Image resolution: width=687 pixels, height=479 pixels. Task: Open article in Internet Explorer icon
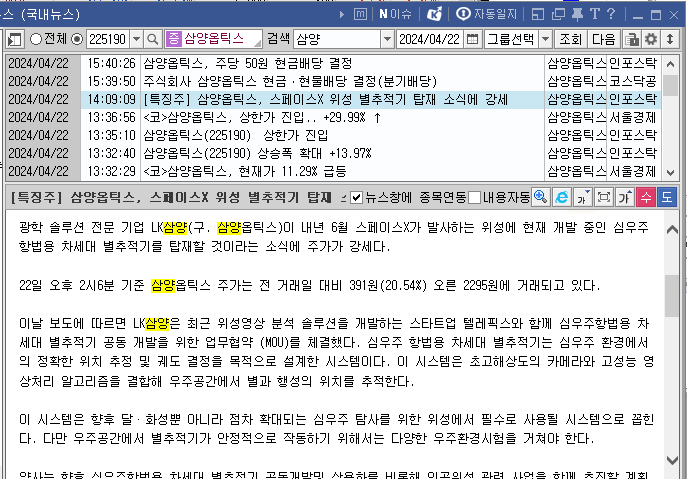tap(562, 197)
